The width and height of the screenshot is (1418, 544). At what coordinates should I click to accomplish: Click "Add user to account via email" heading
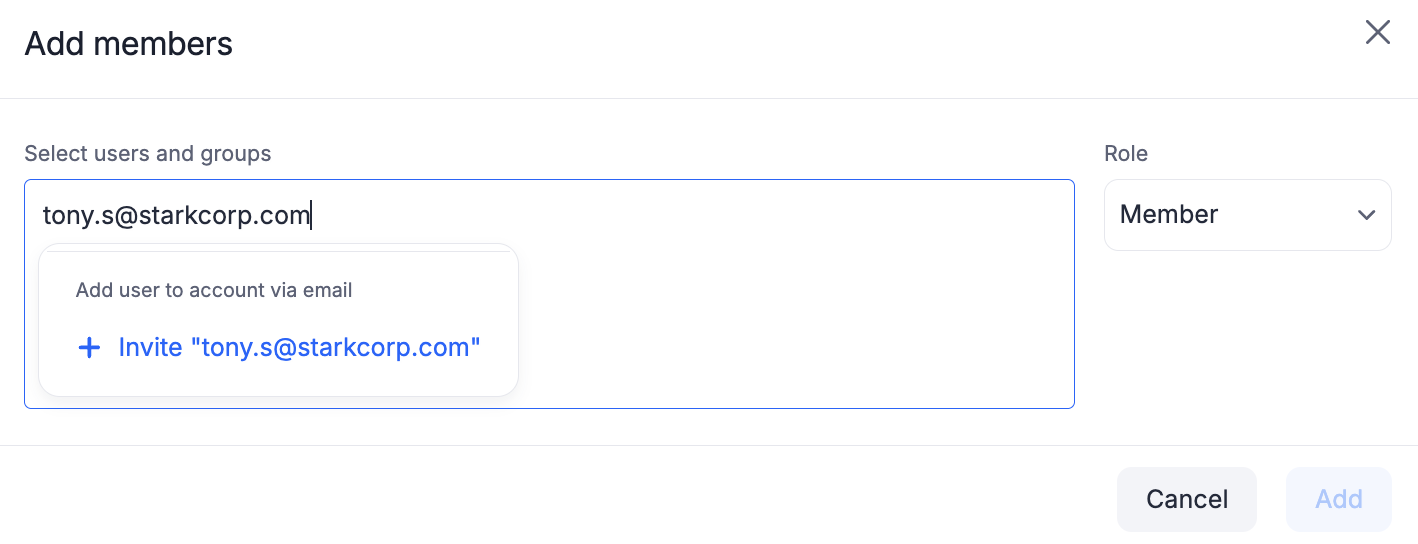[214, 291]
